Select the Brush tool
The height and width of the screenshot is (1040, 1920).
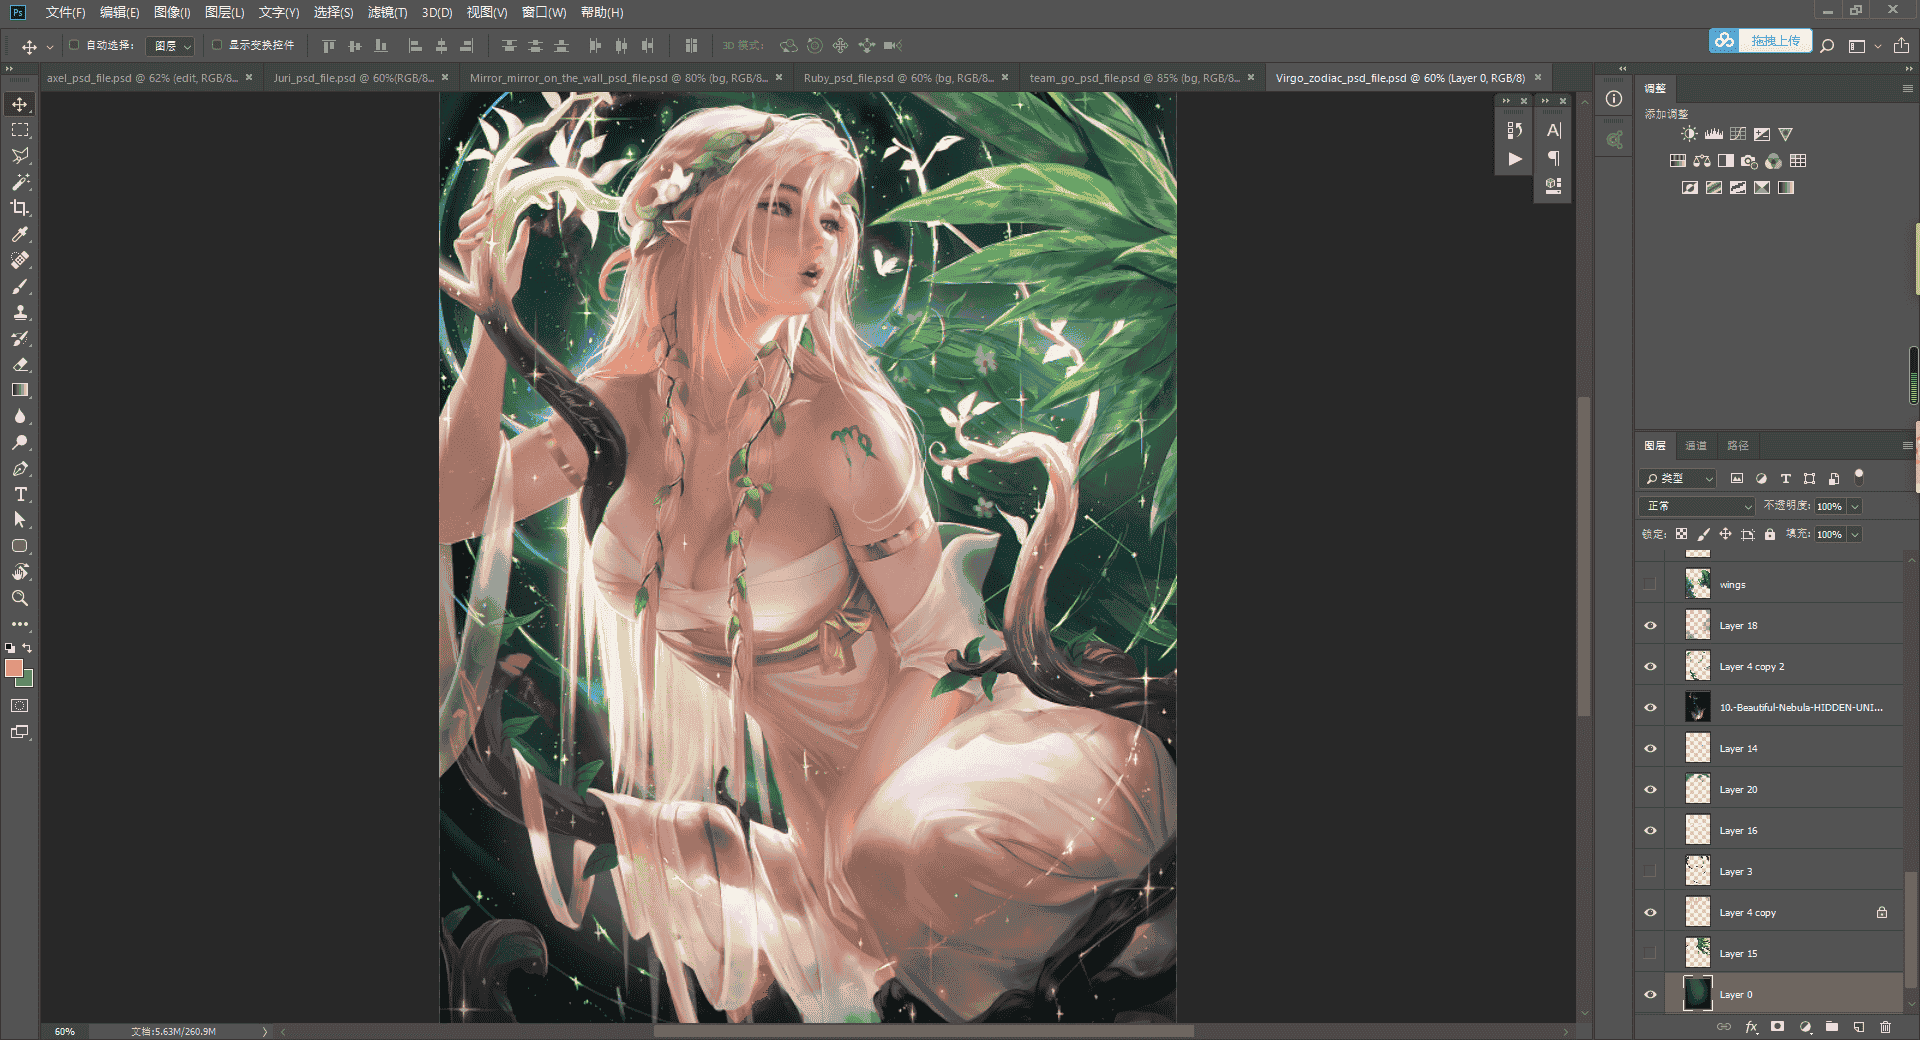pos(20,286)
